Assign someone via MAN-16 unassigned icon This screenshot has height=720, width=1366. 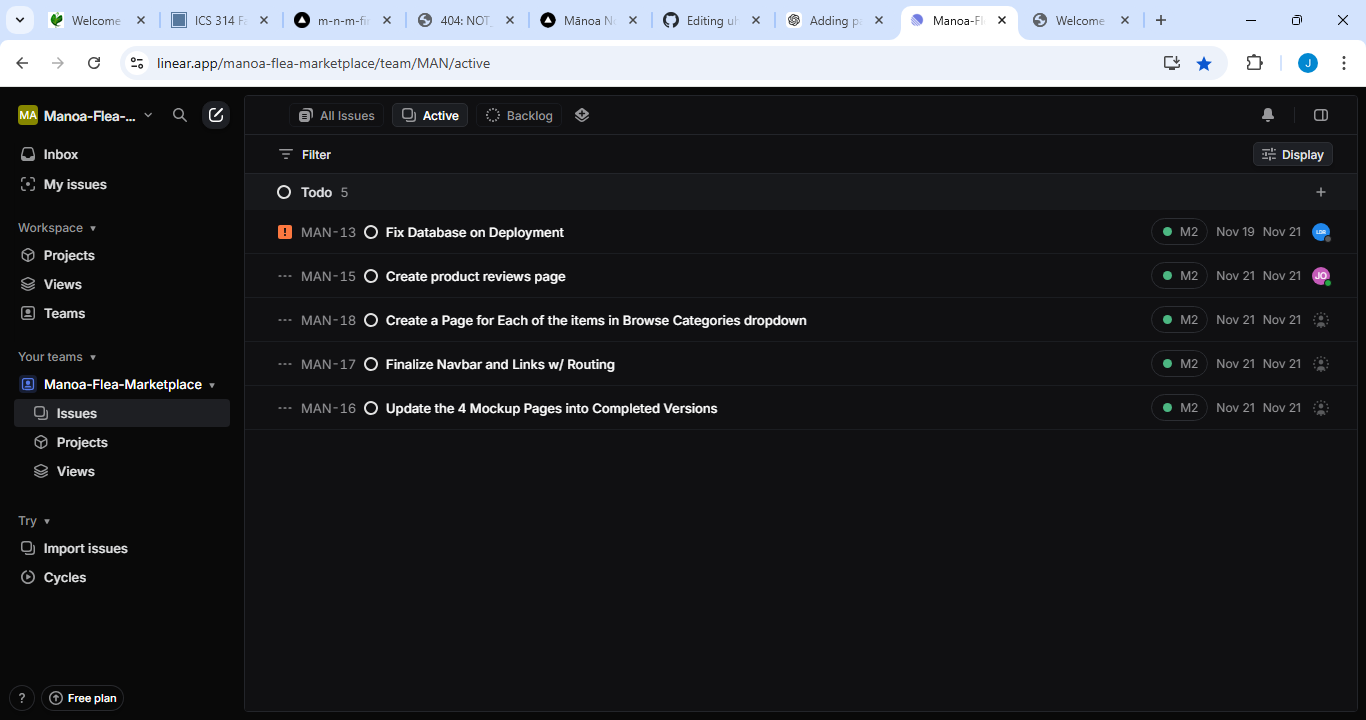(1321, 408)
